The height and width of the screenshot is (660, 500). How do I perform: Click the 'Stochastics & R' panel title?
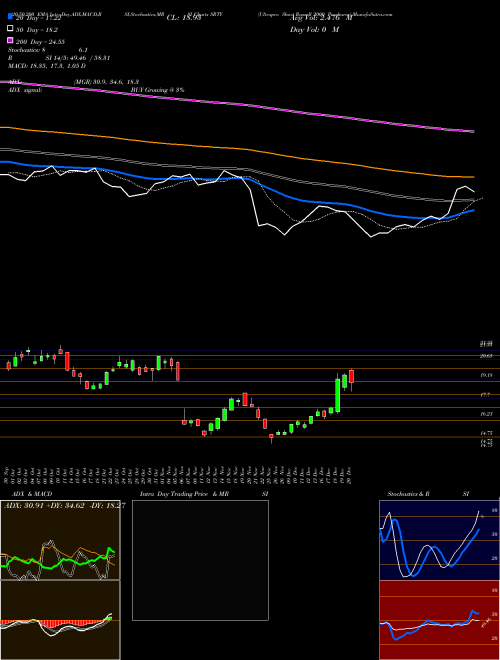pos(408,494)
